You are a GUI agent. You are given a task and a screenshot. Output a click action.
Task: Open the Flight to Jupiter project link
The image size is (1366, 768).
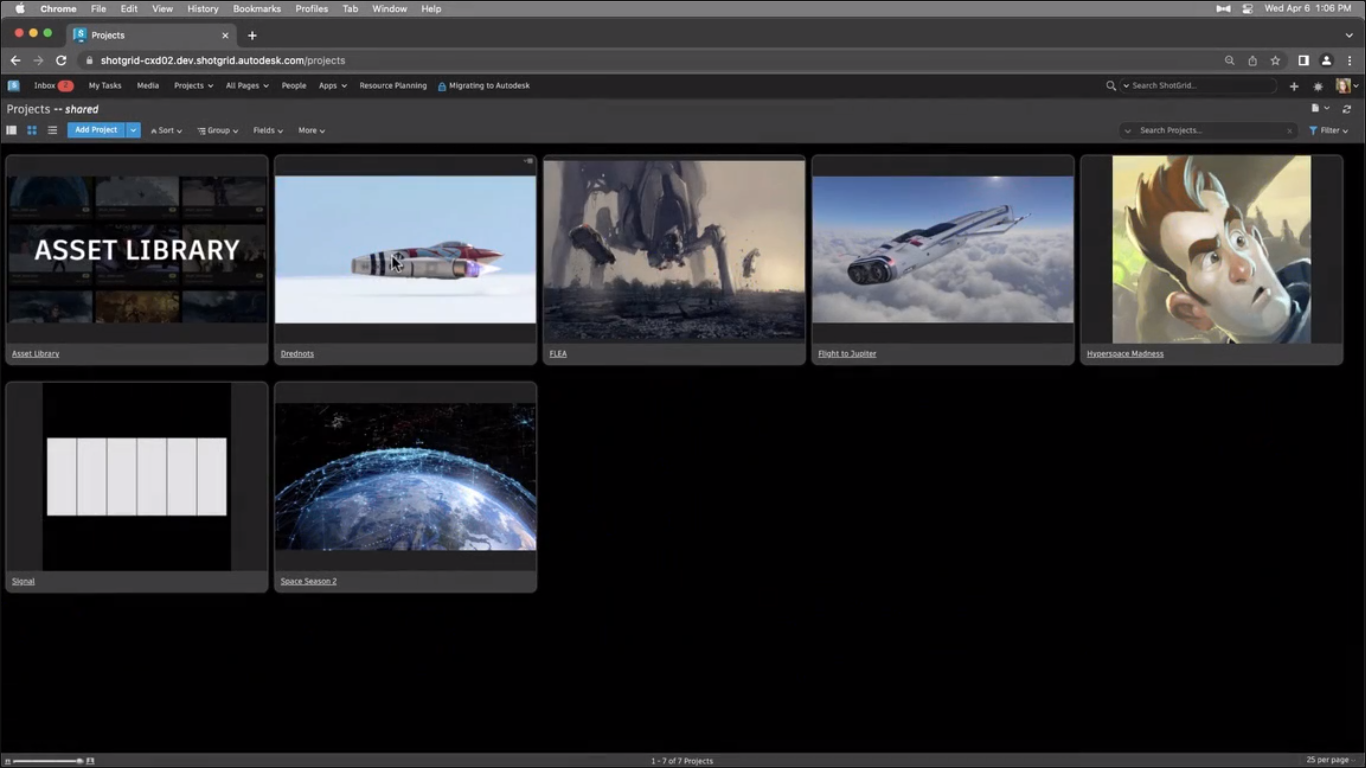(847, 354)
